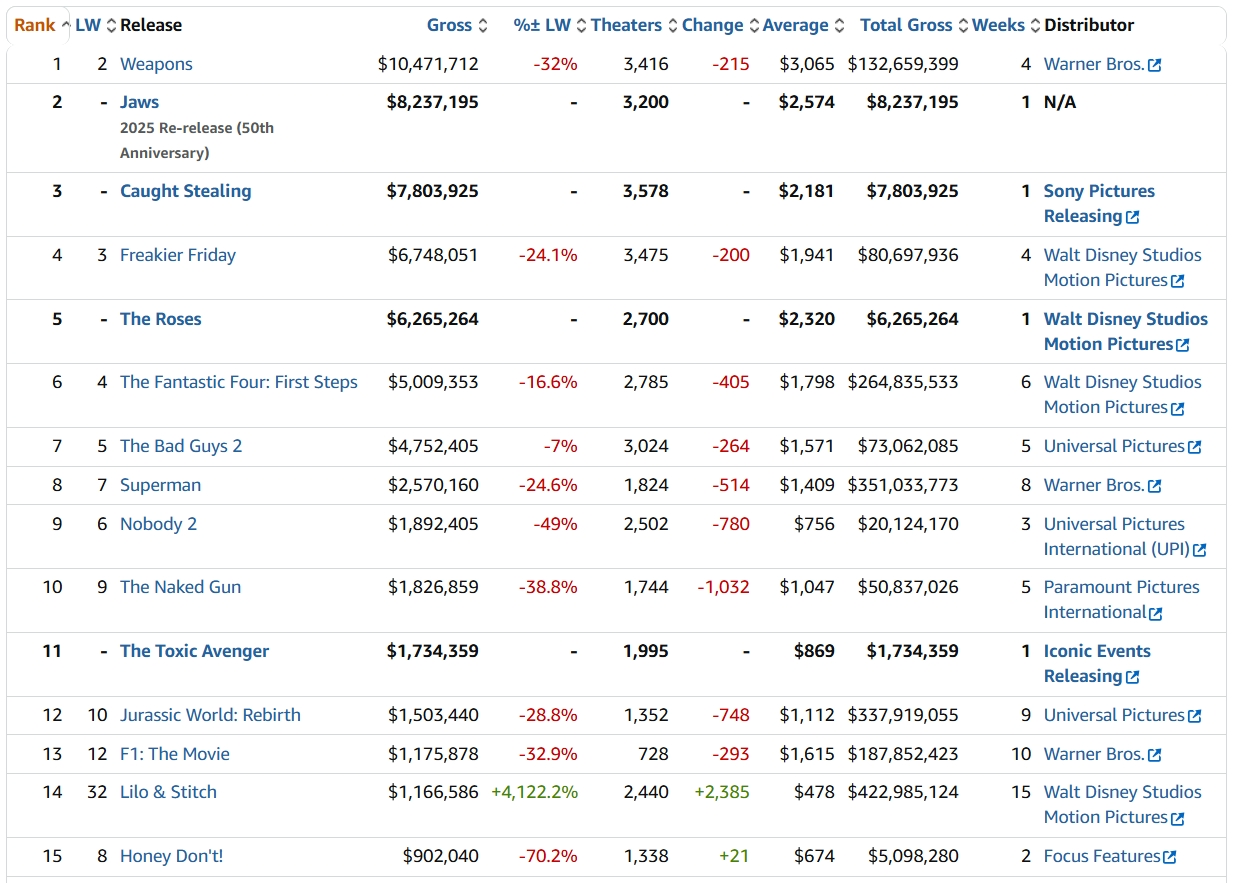Open The Roses movie link
1235x883 pixels.
161,319
